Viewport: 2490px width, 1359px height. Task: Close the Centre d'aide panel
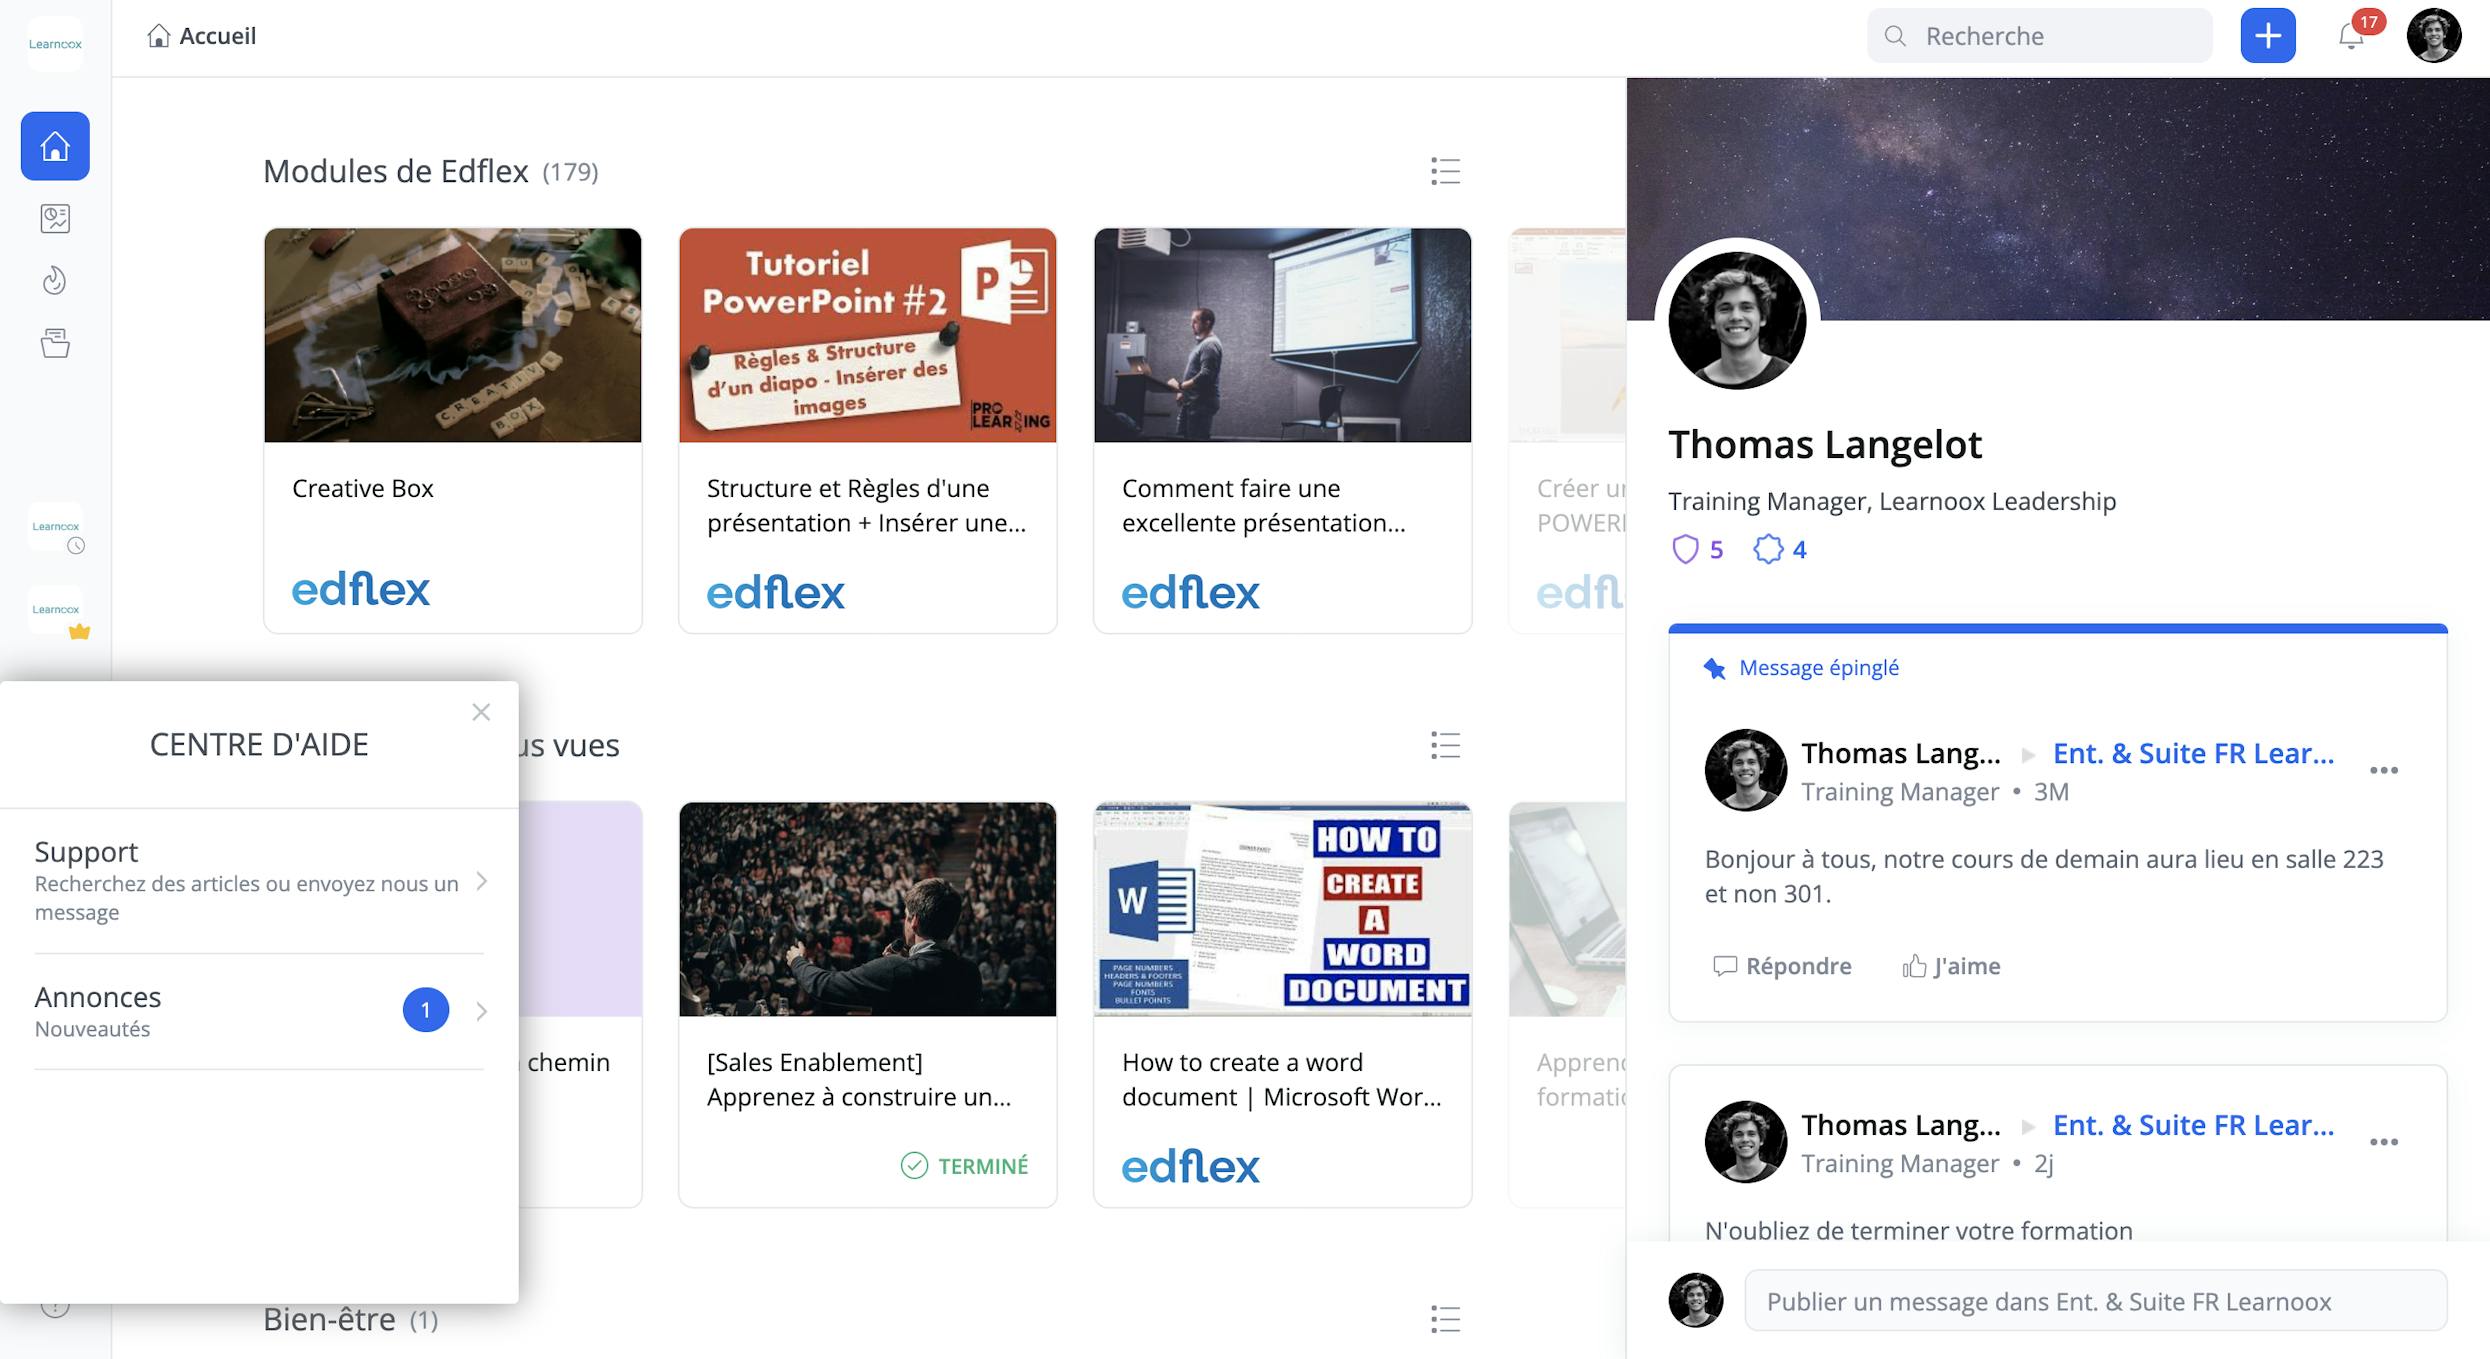(x=481, y=712)
